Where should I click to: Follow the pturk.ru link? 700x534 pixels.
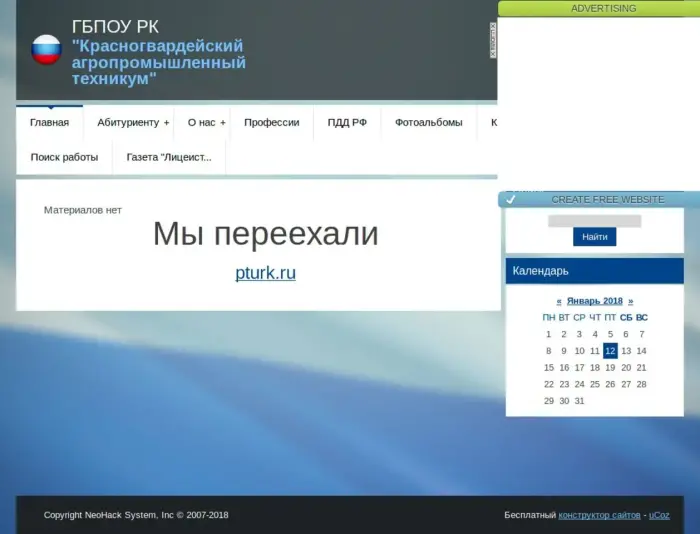pos(265,273)
